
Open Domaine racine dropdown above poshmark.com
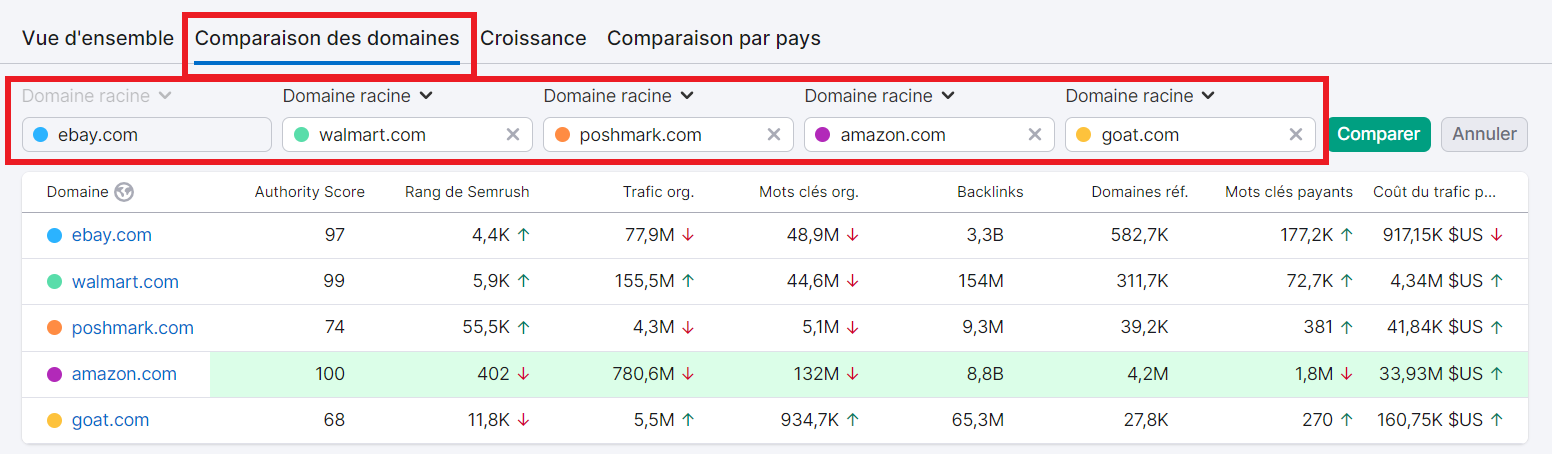[x=618, y=96]
